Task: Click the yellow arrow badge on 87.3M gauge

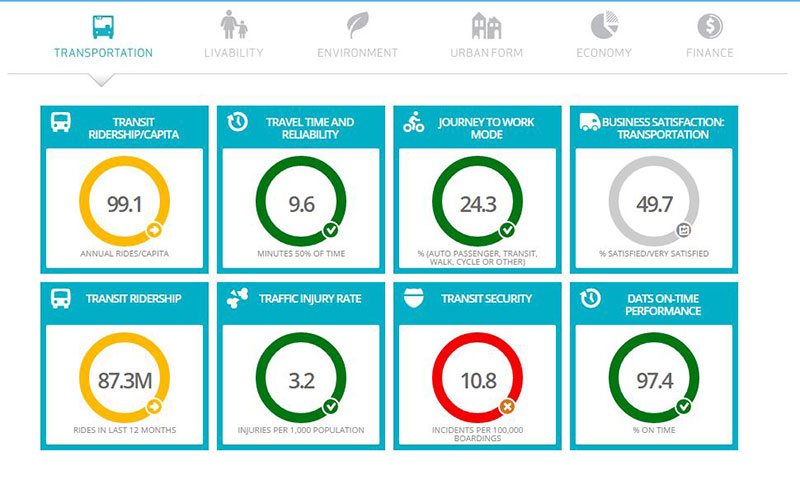Action: (x=154, y=406)
